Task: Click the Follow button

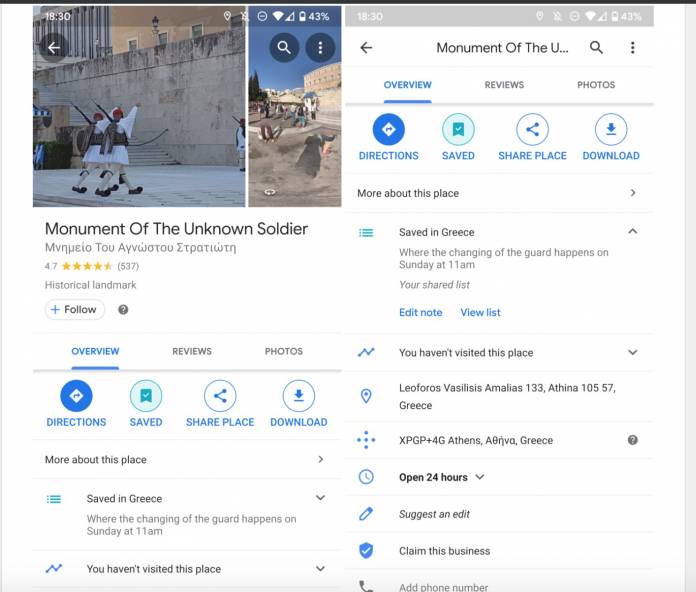Action: (x=75, y=309)
